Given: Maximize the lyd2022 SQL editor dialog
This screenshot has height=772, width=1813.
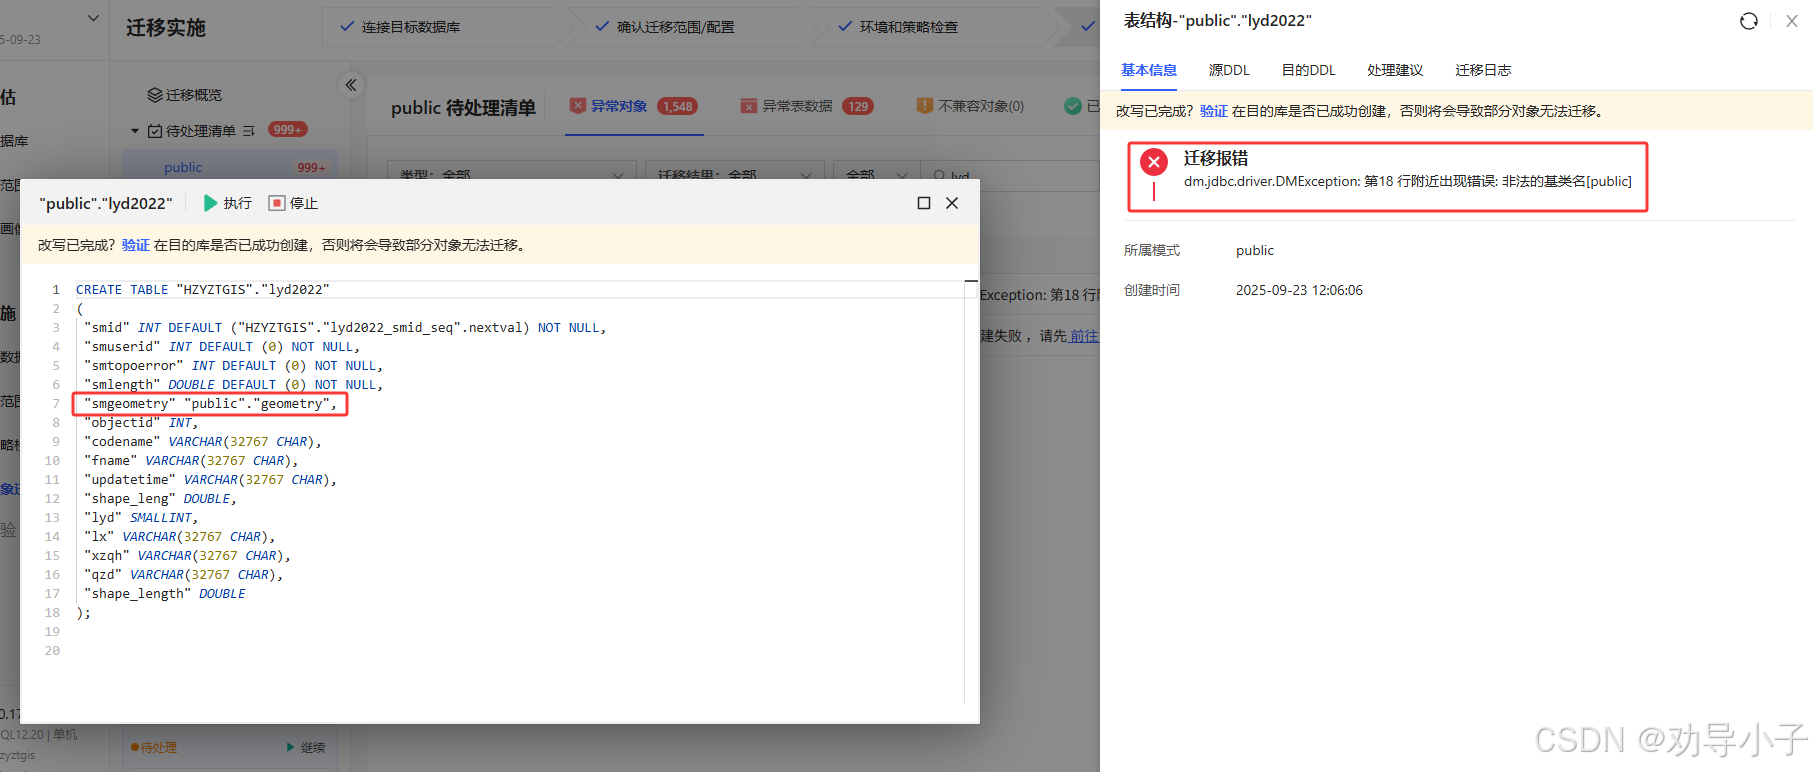Looking at the screenshot, I should (x=924, y=203).
